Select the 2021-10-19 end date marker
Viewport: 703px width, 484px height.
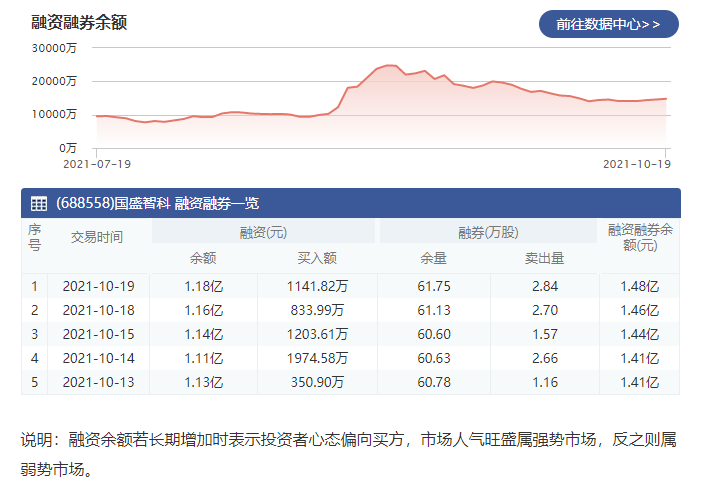(x=637, y=164)
